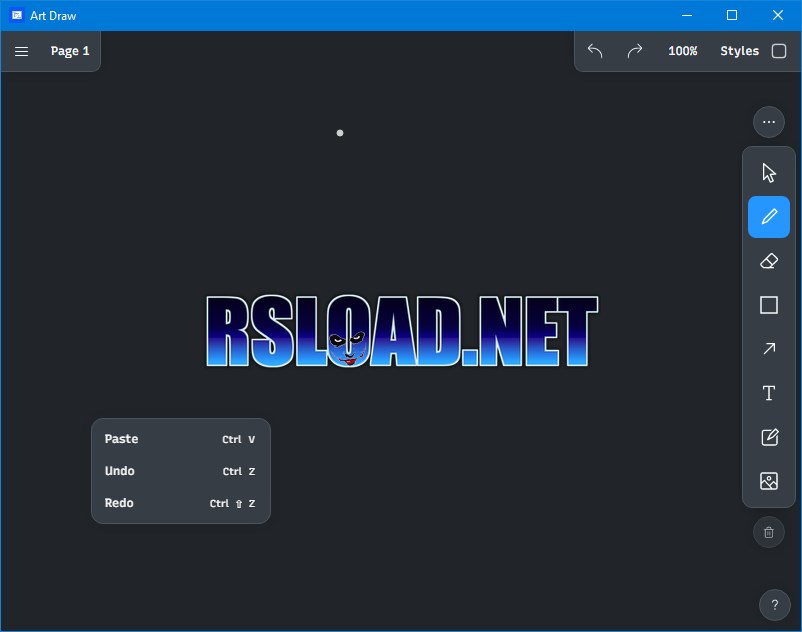Open the Page 1 page selector

70,51
